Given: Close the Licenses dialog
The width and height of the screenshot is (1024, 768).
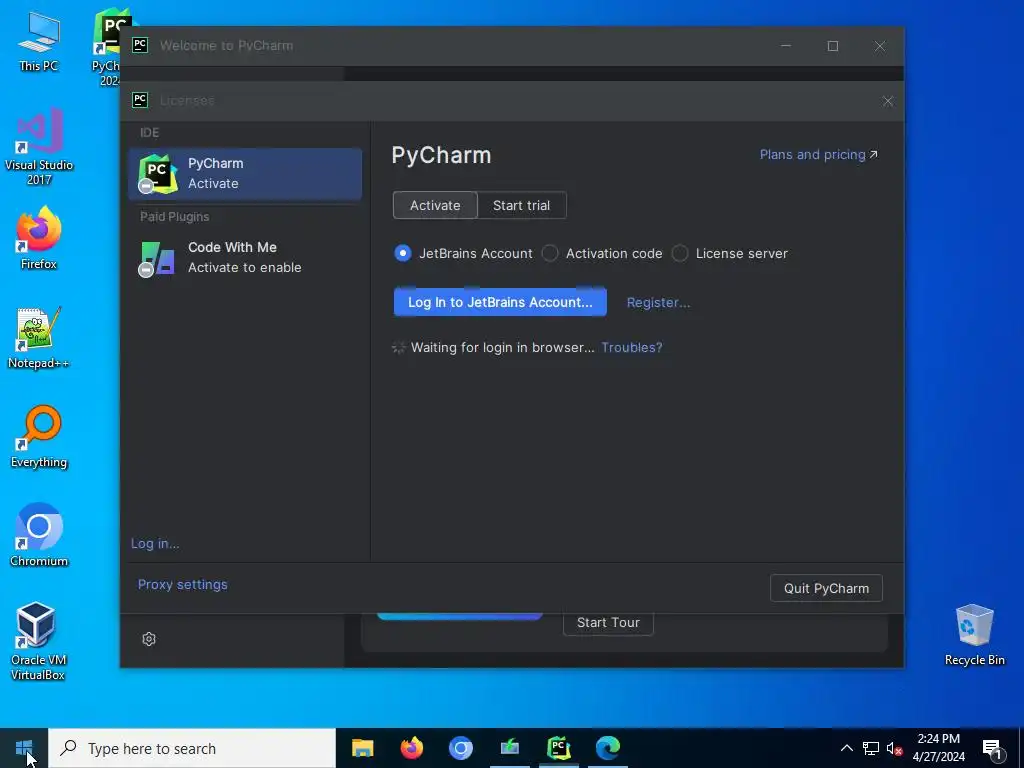Looking at the screenshot, I should (x=888, y=101).
